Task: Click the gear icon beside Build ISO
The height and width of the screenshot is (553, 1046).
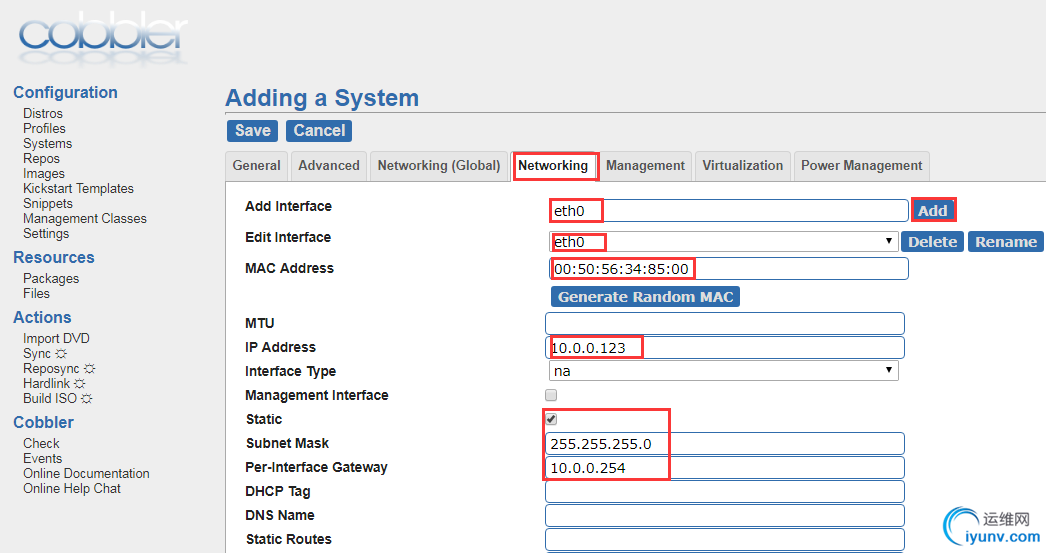Action: click(86, 398)
